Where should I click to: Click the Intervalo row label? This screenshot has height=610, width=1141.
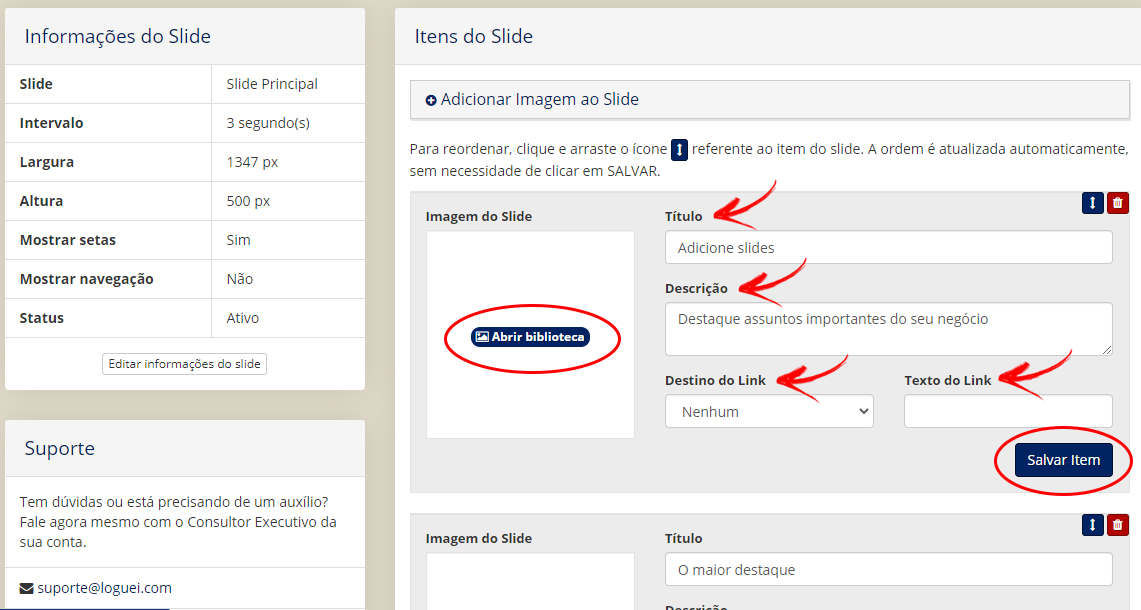tap(52, 123)
